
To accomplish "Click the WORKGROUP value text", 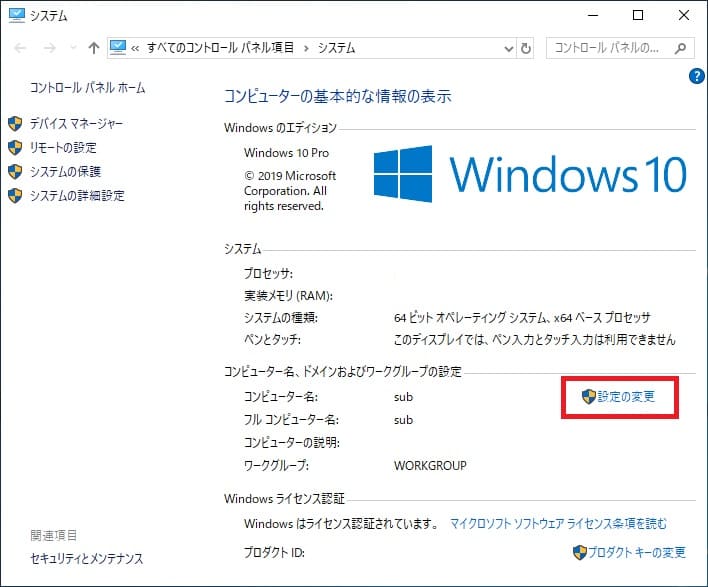I will (x=430, y=466).
